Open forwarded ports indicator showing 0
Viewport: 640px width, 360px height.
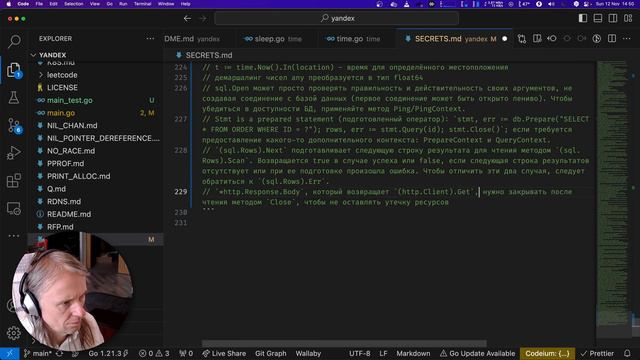tap(186, 353)
